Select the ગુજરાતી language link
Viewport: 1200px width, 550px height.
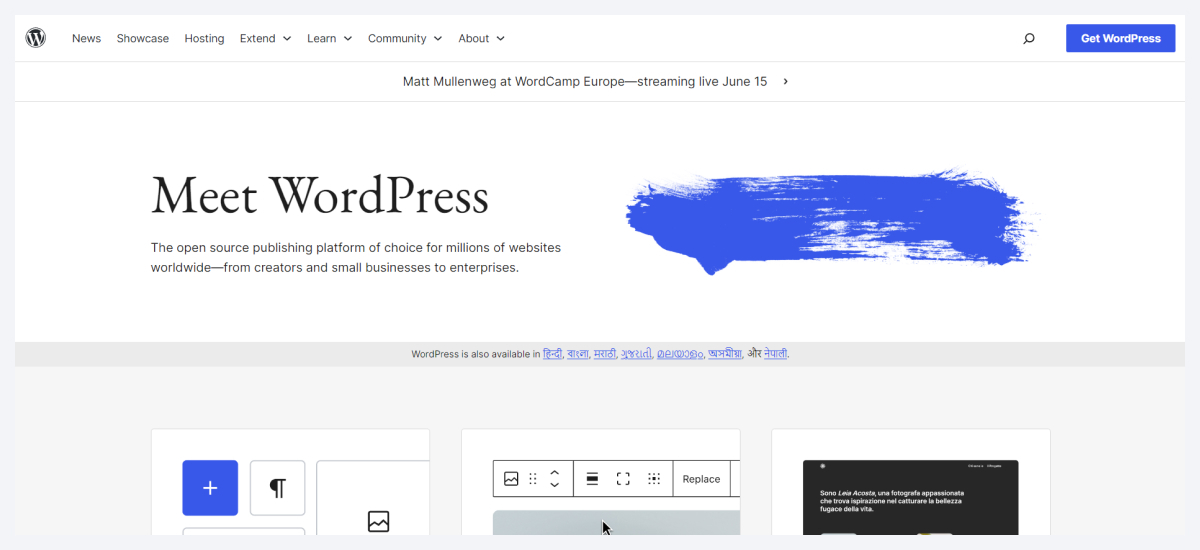(x=636, y=354)
